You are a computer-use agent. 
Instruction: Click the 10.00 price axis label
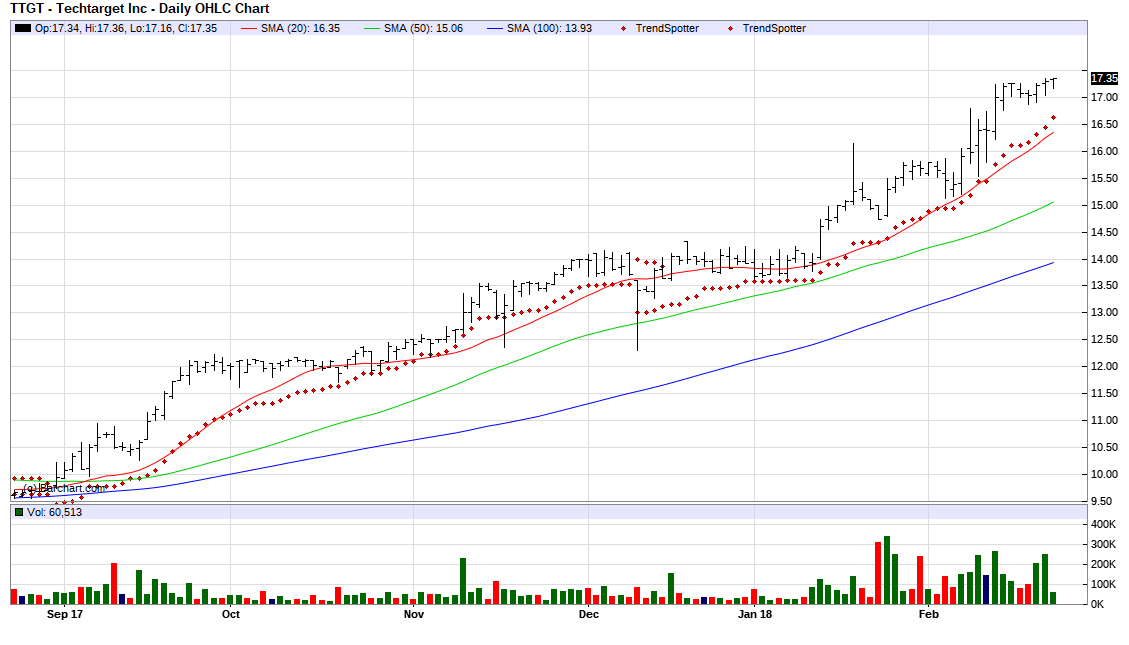[x=1105, y=474]
